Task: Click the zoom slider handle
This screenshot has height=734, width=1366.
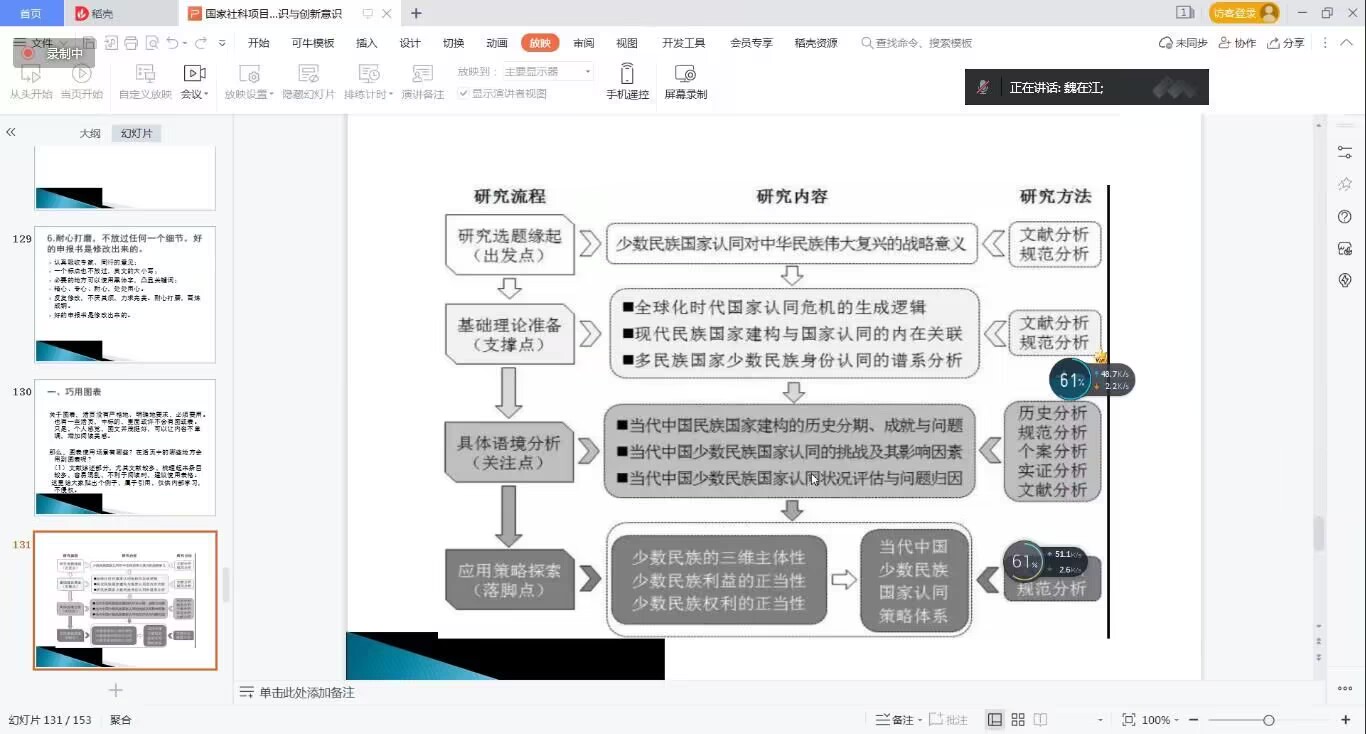Action: click(1268, 720)
